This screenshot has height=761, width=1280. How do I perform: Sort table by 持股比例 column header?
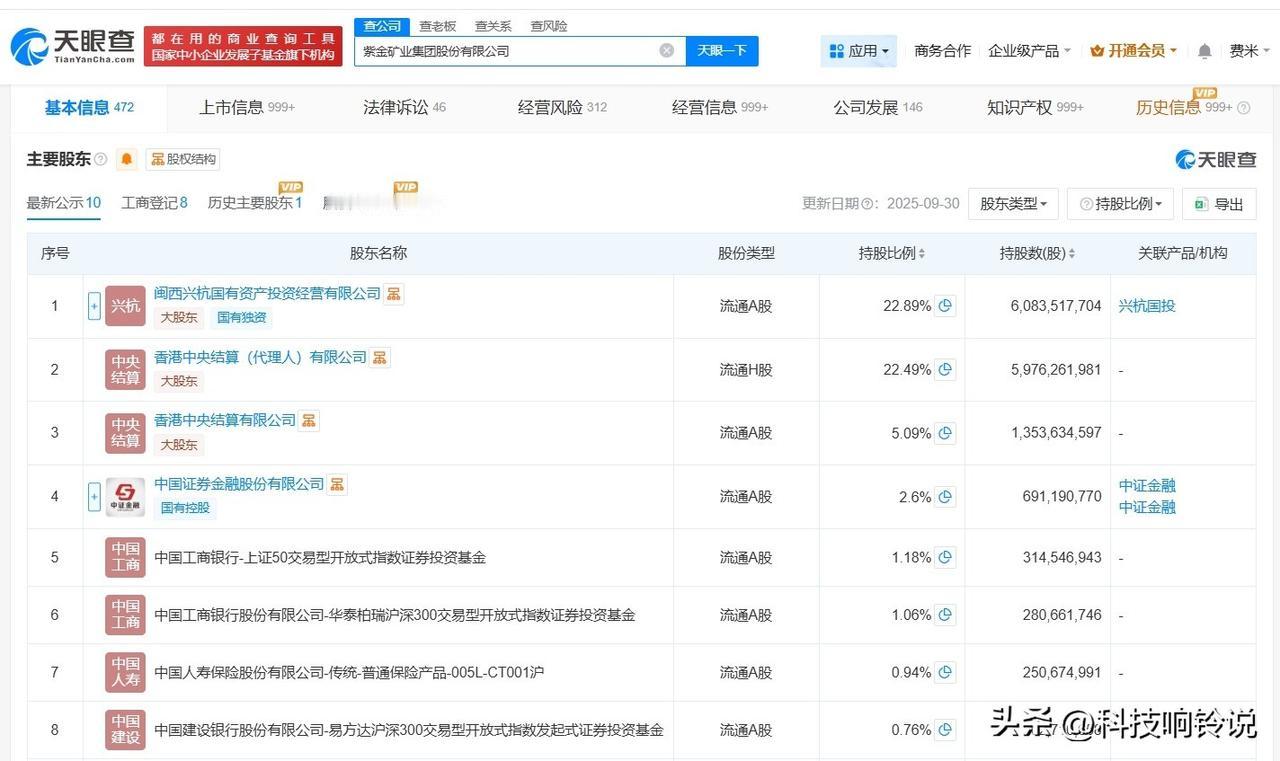[x=891, y=254]
